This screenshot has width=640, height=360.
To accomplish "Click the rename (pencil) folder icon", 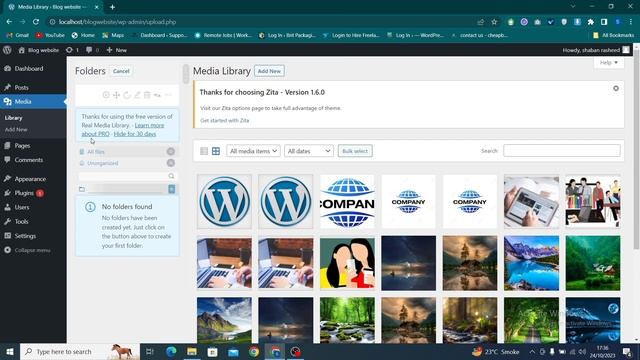I will [137, 95].
